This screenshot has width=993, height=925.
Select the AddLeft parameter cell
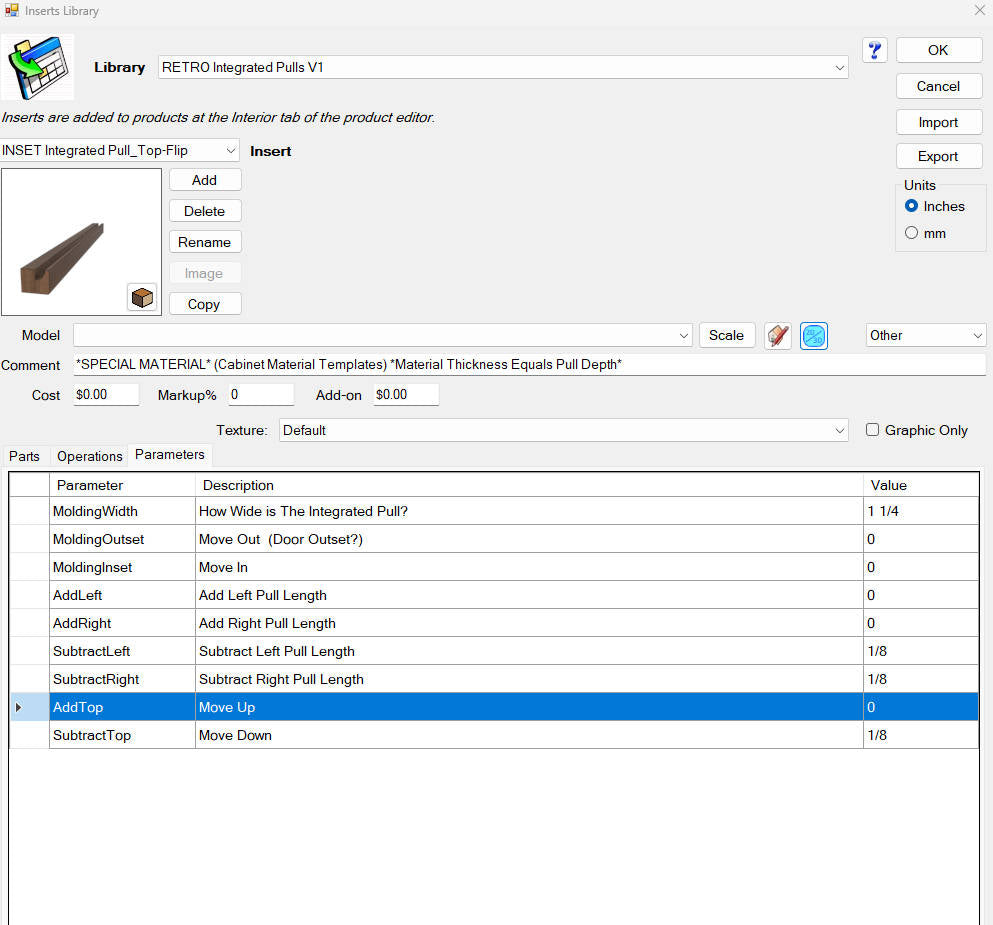point(122,595)
